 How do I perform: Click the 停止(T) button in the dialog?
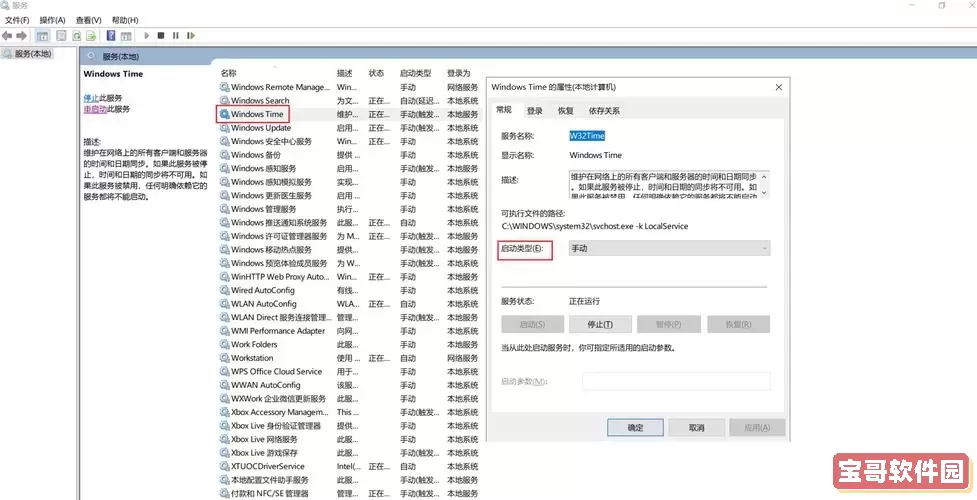601,324
